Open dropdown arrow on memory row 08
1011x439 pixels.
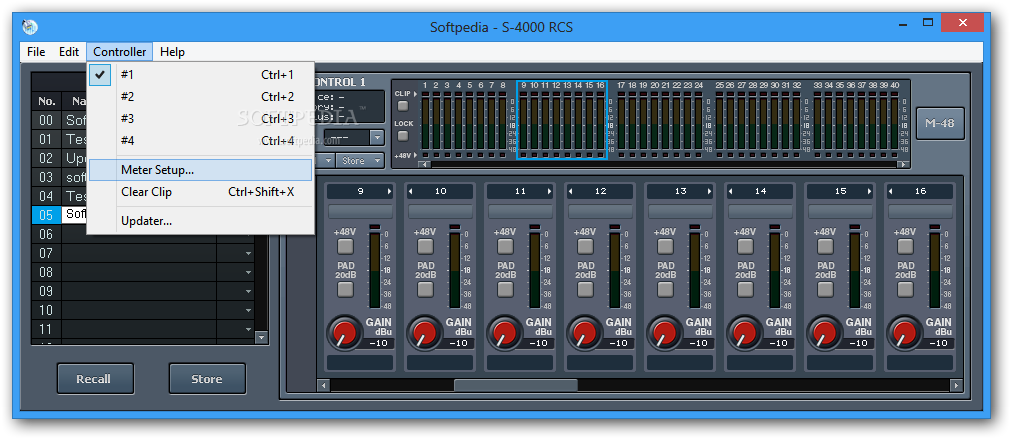(x=249, y=273)
